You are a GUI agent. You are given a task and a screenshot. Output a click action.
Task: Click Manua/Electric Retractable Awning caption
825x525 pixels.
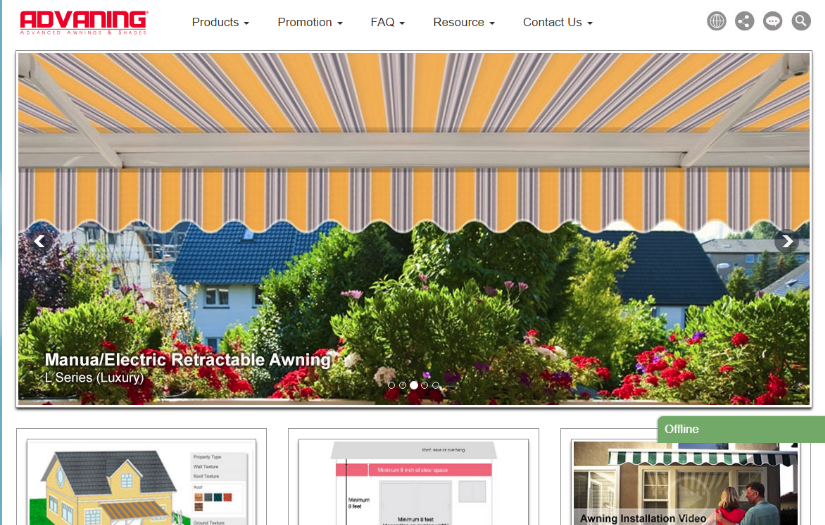[188, 360]
